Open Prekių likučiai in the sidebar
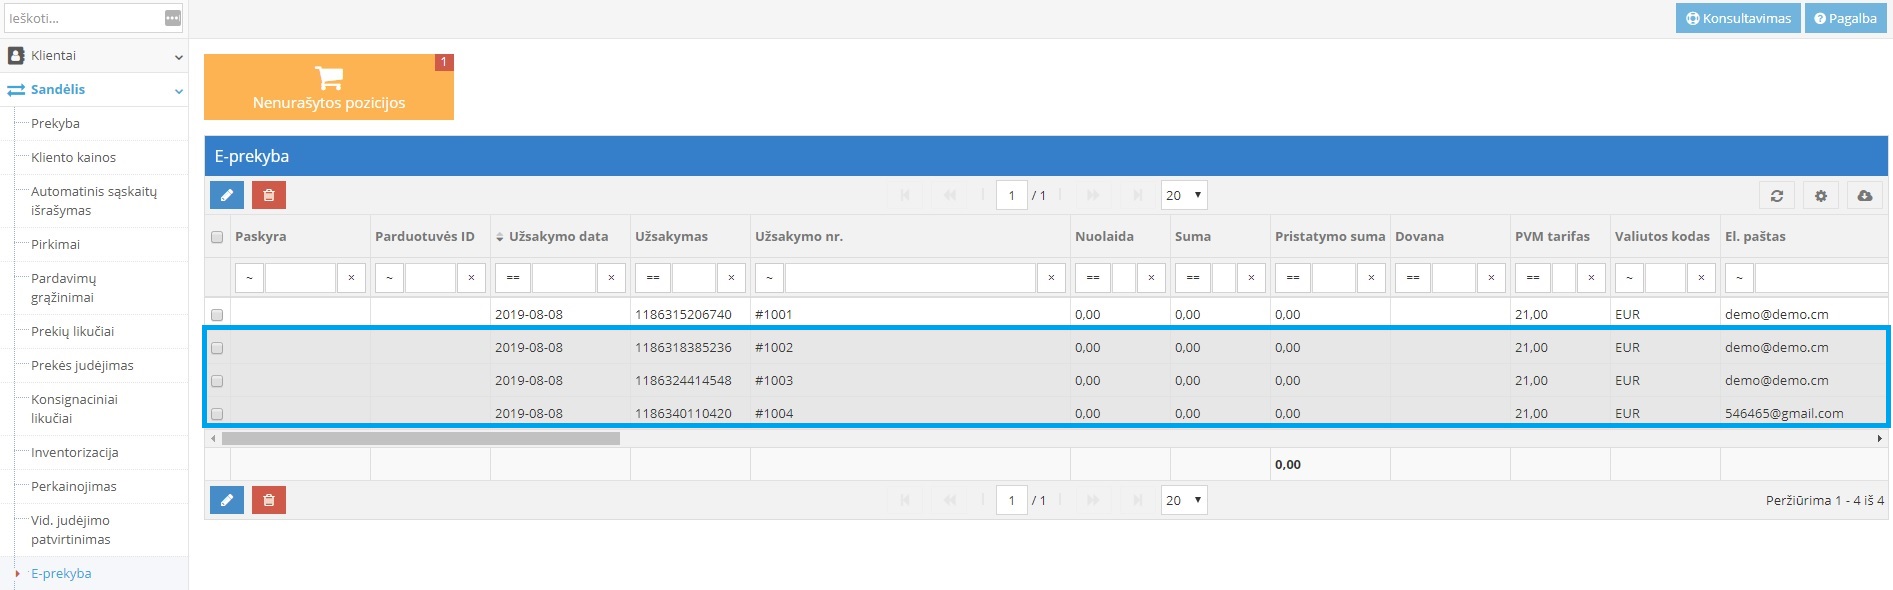The width and height of the screenshot is (1893, 590). pyautogui.click(x=72, y=332)
